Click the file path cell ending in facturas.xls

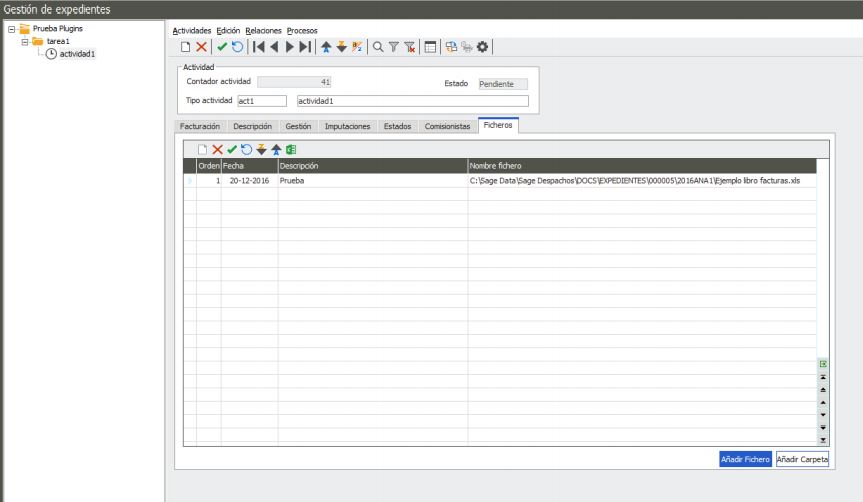(642, 181)
